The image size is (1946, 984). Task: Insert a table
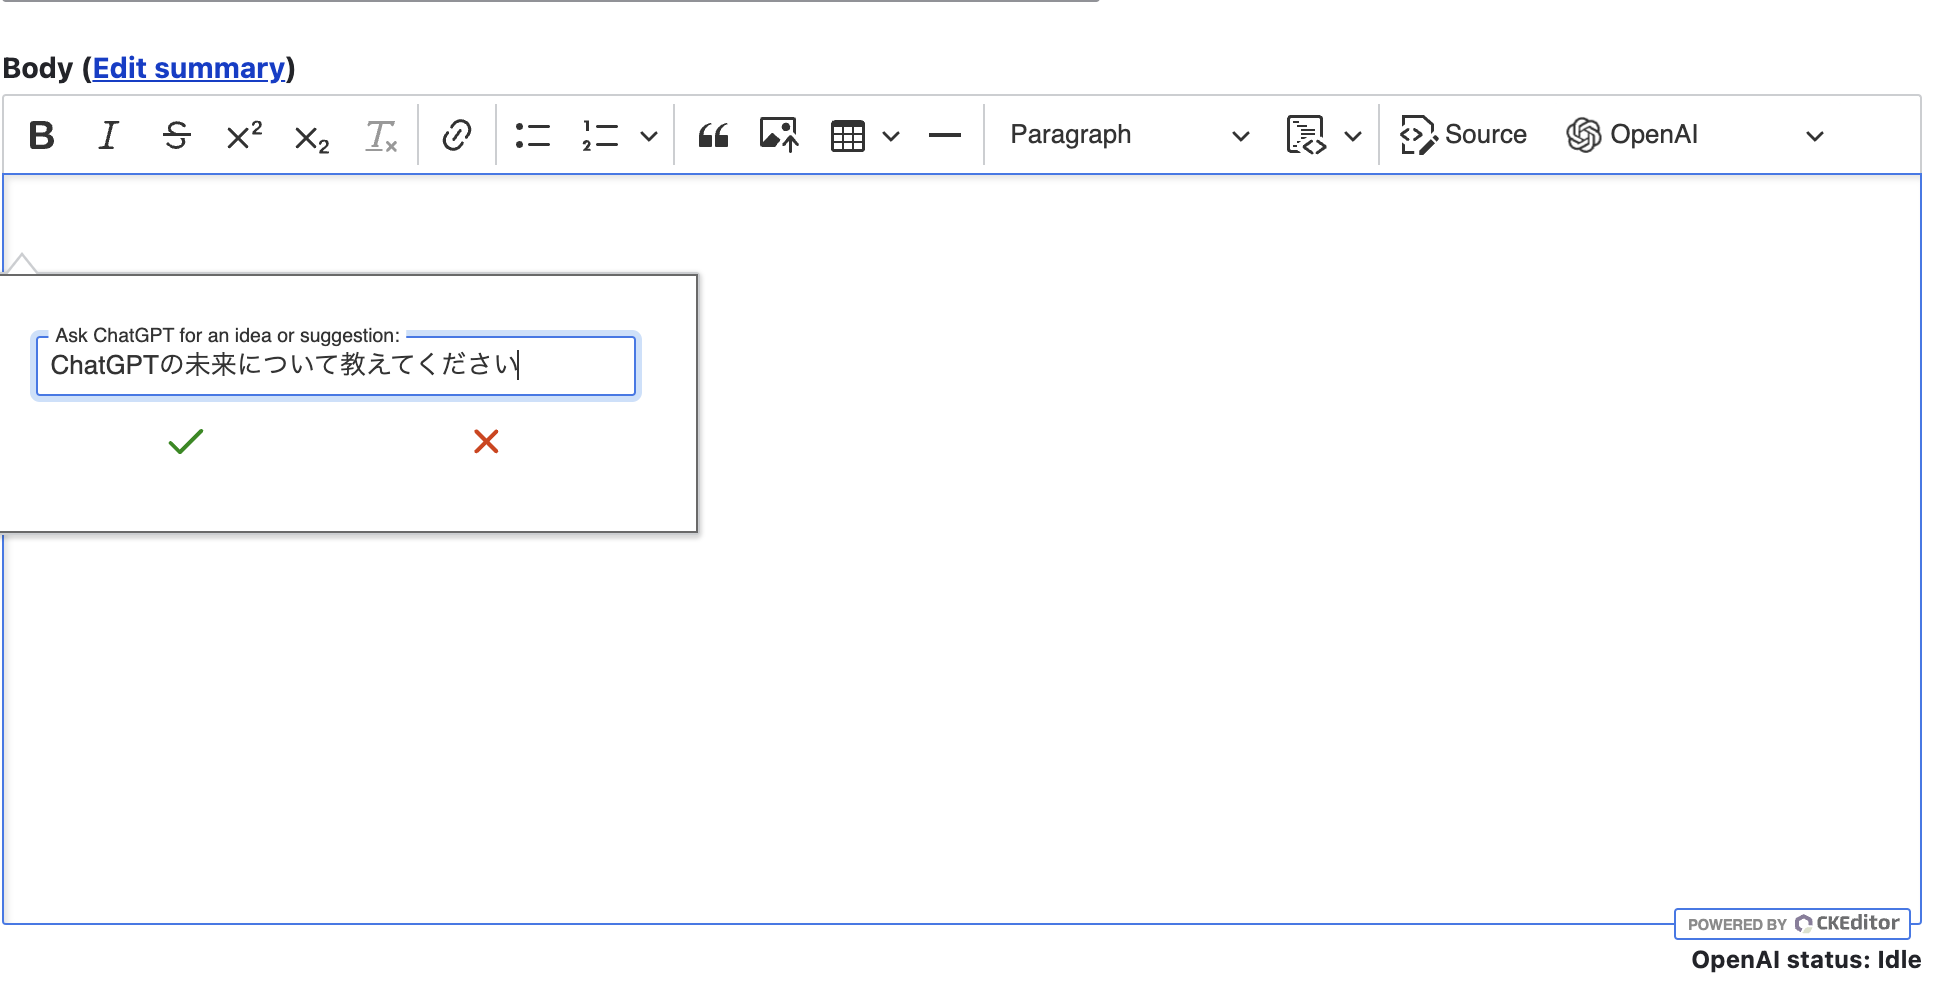point(848,135)
